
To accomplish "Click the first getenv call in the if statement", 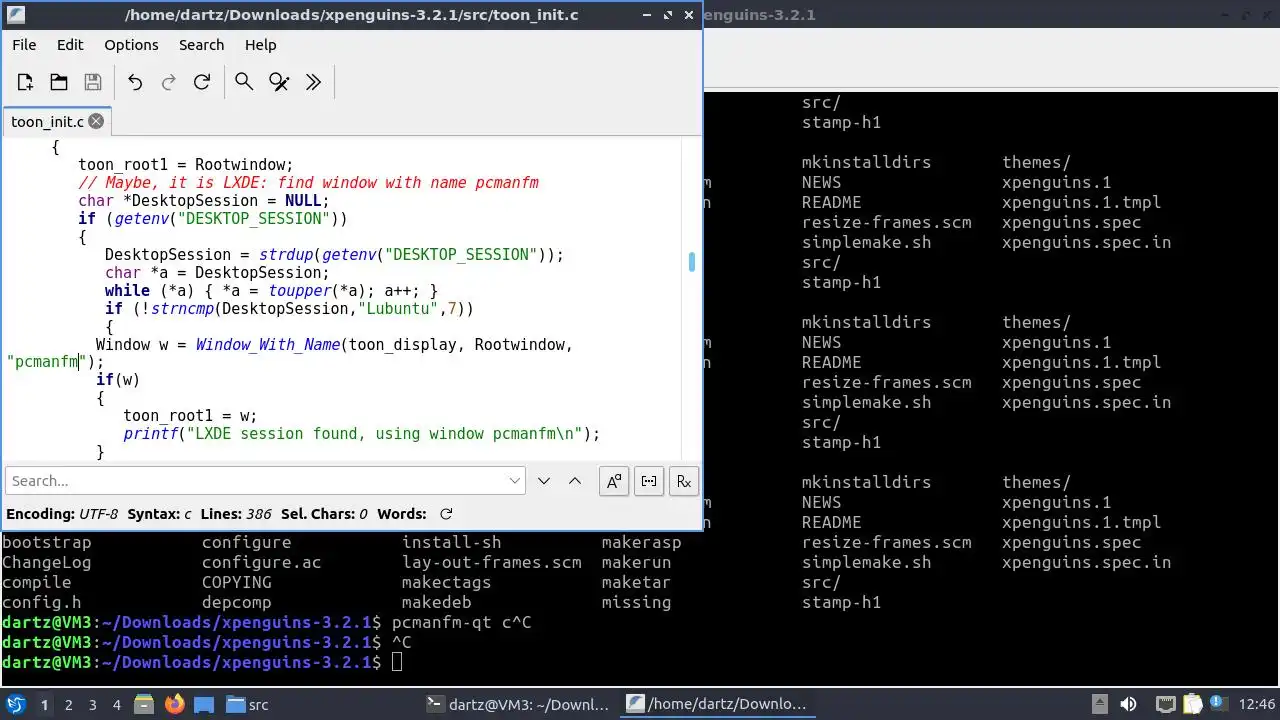I will coord(141,219).
